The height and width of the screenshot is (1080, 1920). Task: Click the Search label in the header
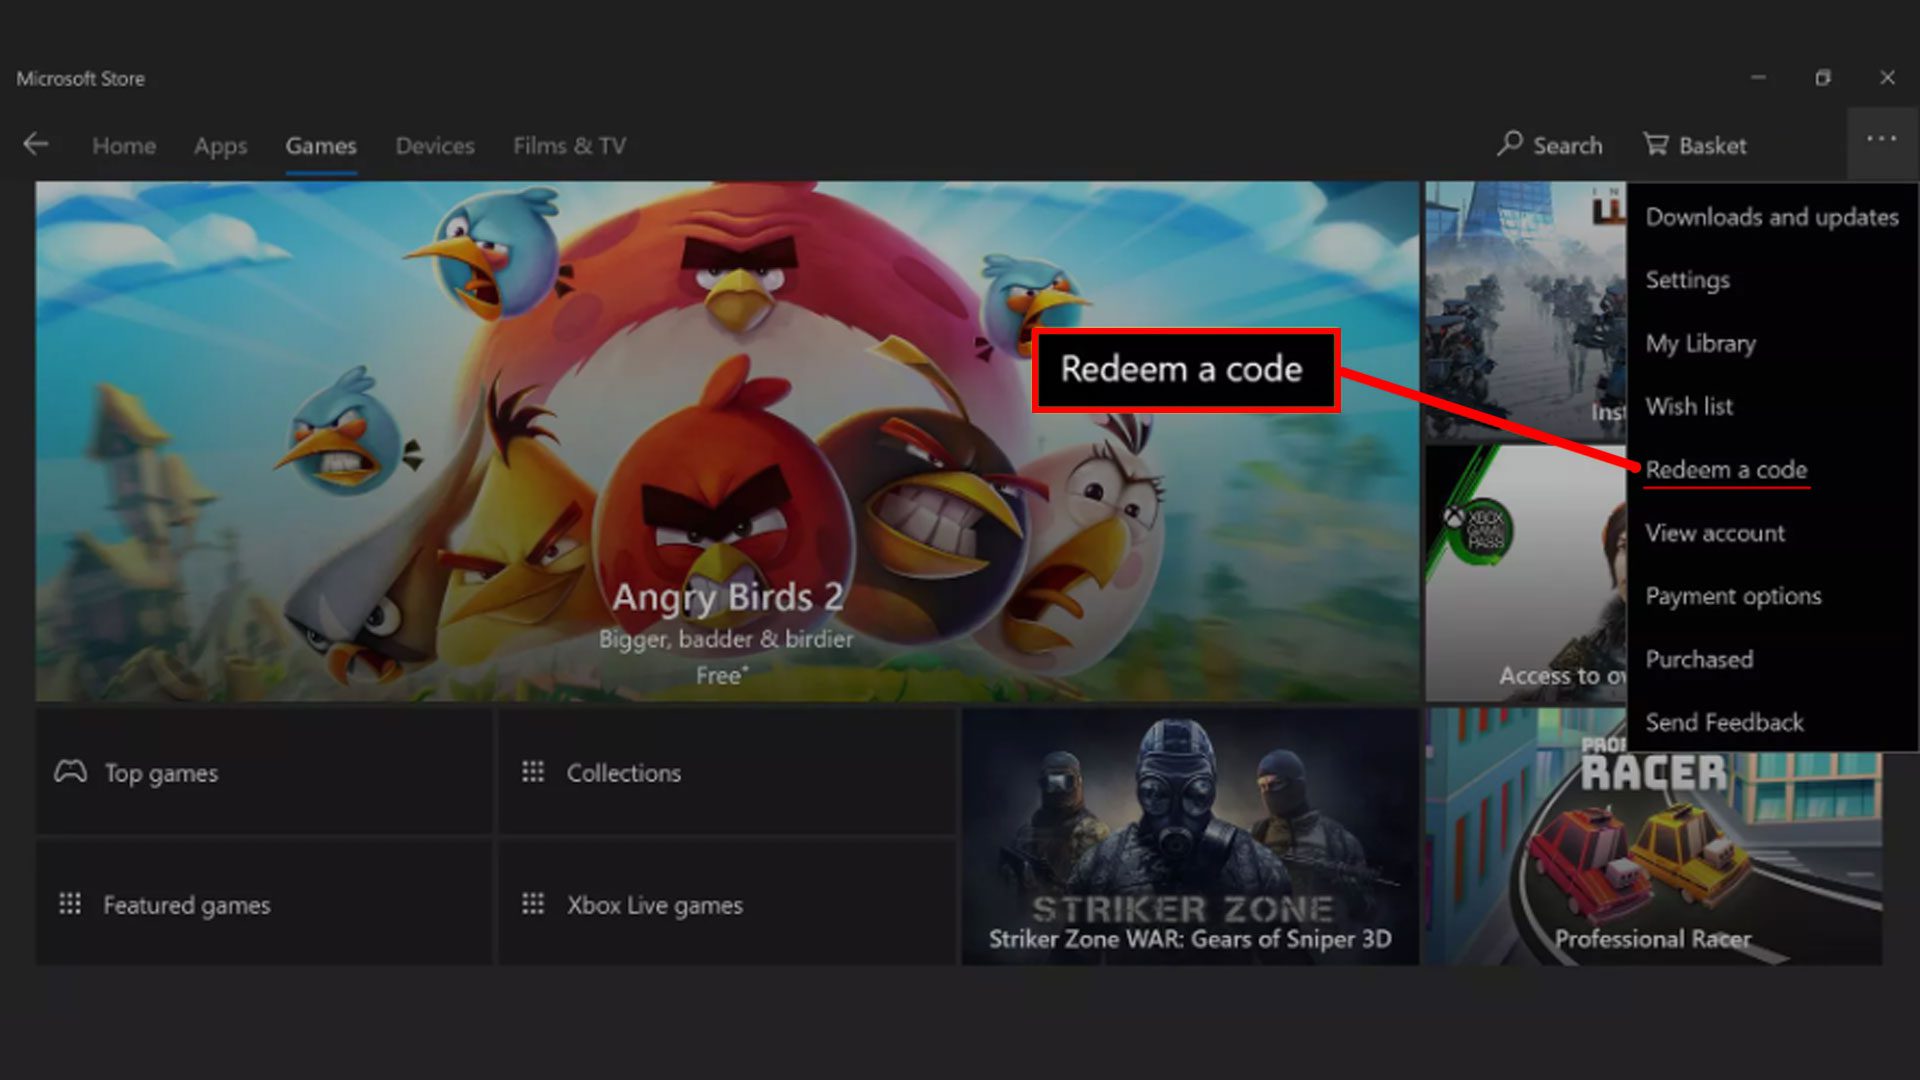(x=1568, y=146)
